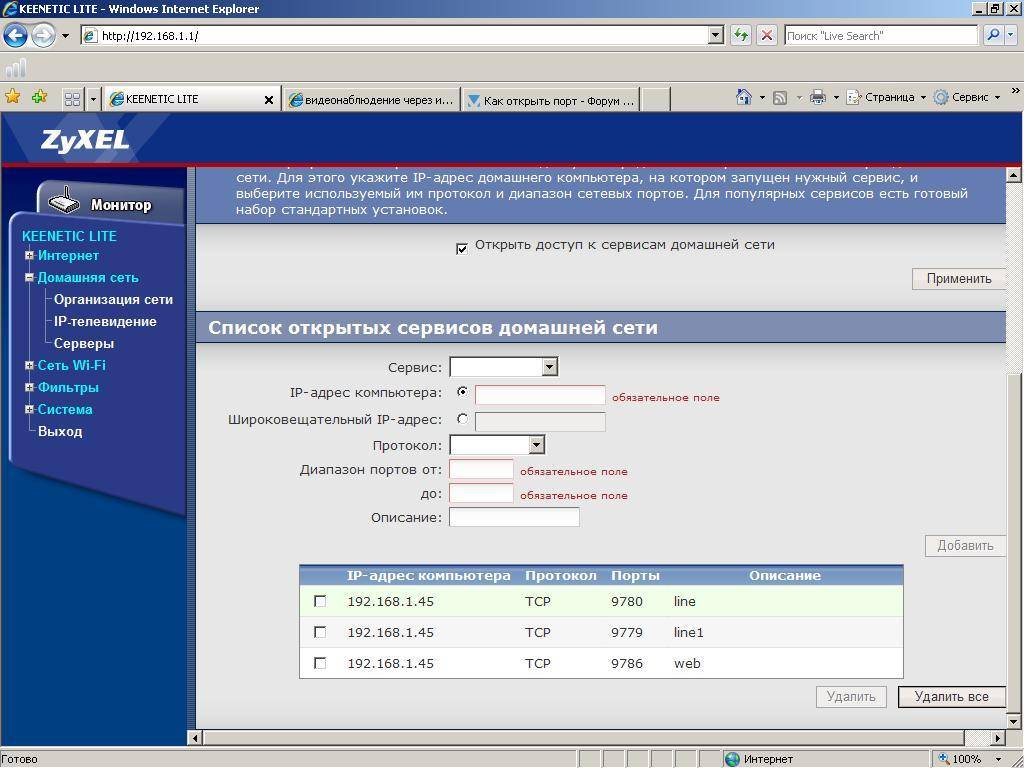1024x768 pixels.
Task: Click the red Stop loading icon
Action: pyautogui.click(x=767, y=35)
